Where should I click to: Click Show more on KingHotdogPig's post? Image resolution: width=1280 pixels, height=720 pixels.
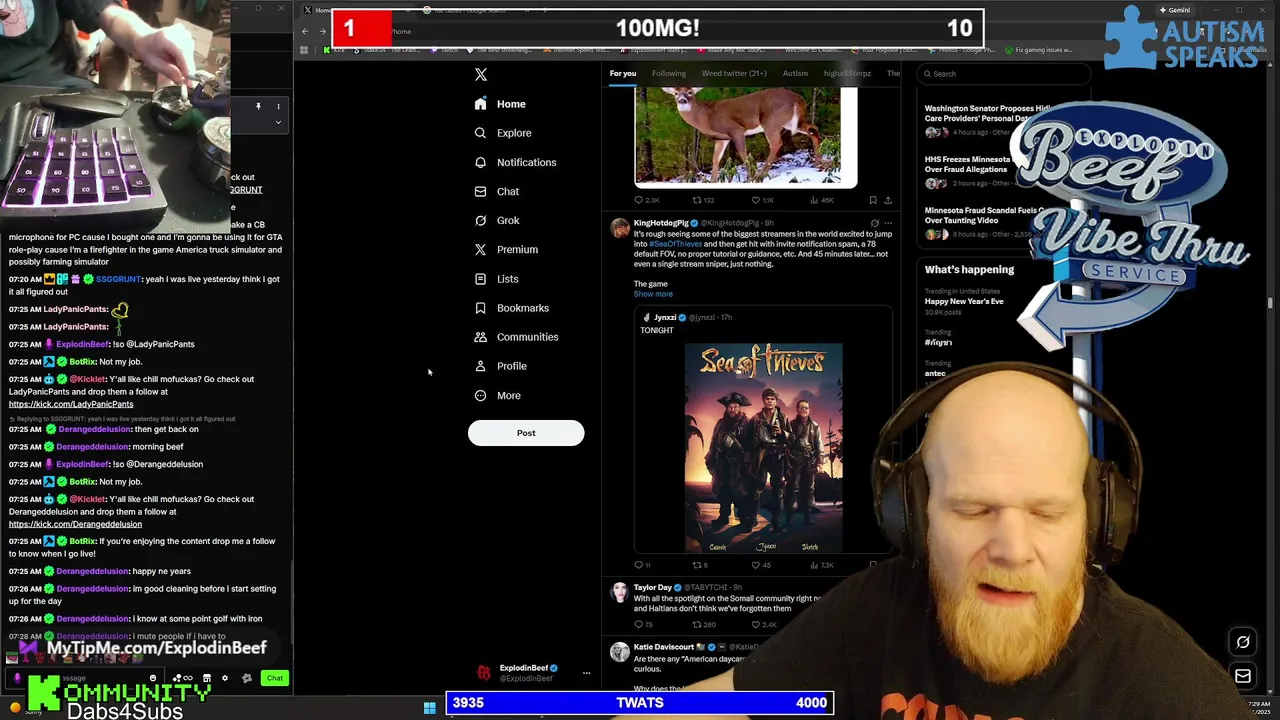pyautogui.click(x=653, y=294)
